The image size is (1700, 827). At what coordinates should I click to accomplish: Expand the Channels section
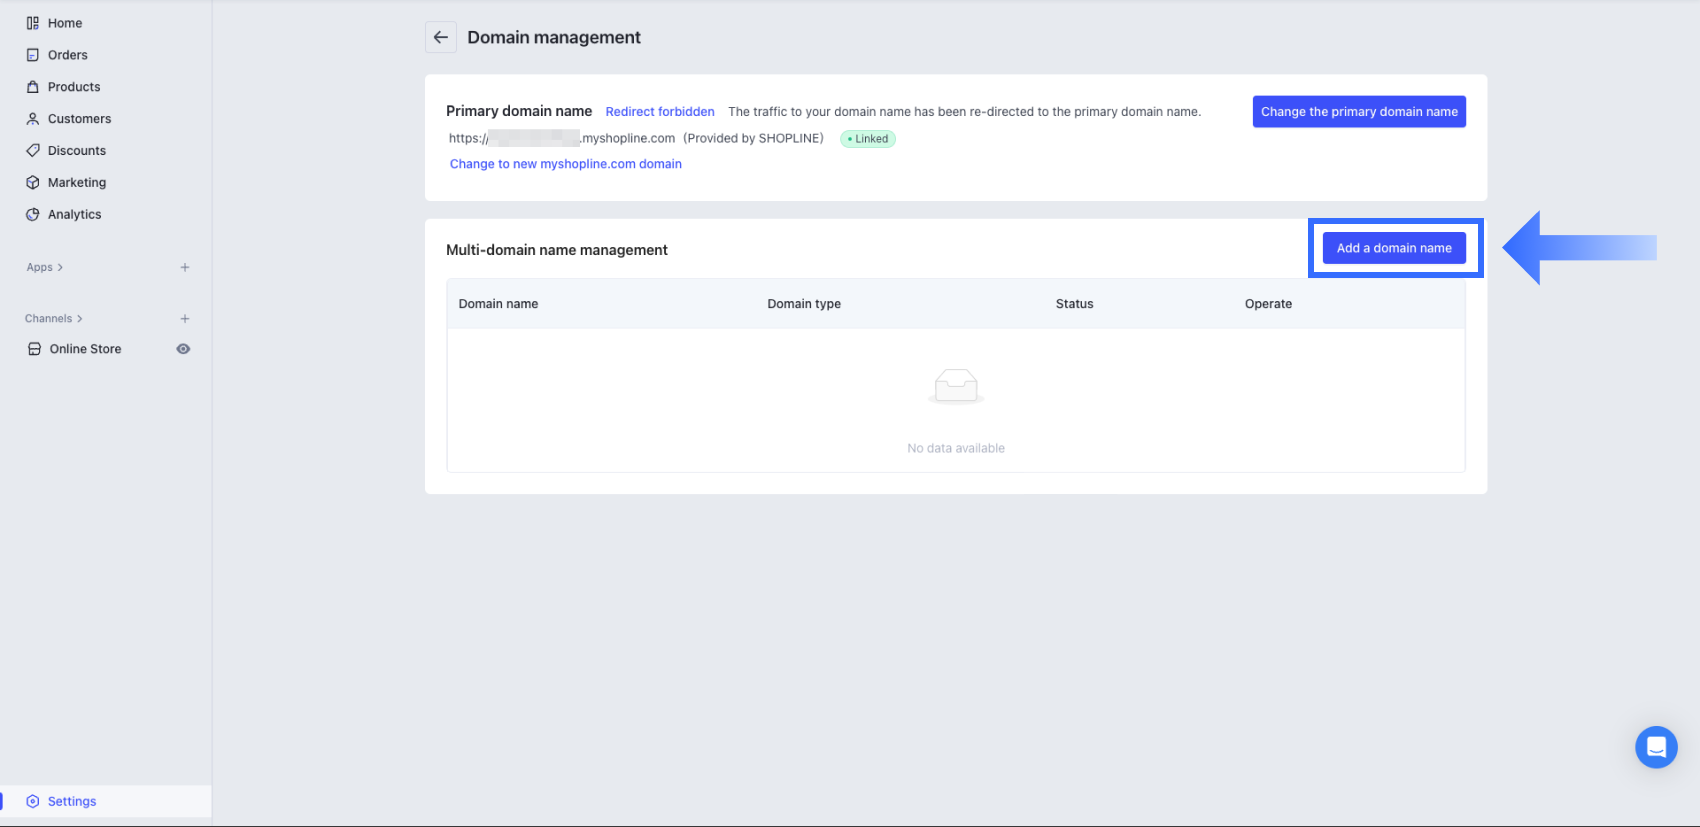[54, 319]
